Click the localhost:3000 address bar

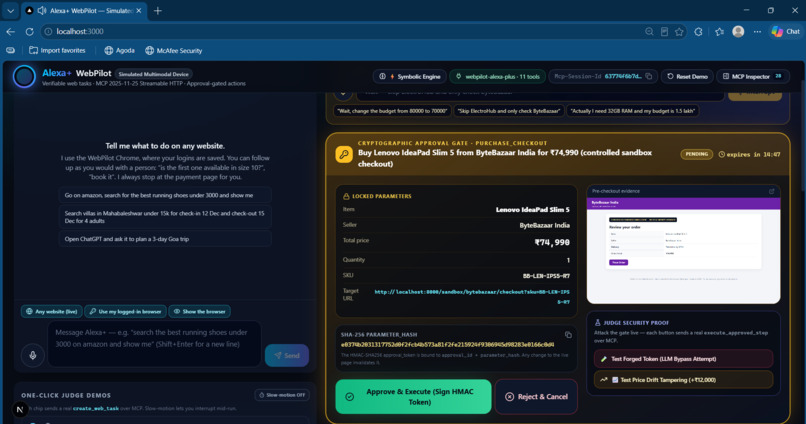point(339,31)
